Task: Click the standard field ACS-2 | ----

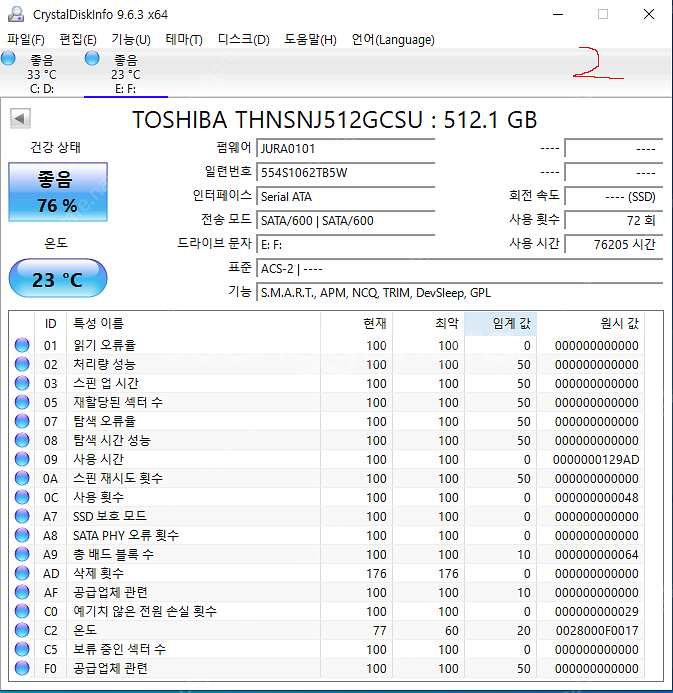Action: pyautogui.click(x=460, y=268)
